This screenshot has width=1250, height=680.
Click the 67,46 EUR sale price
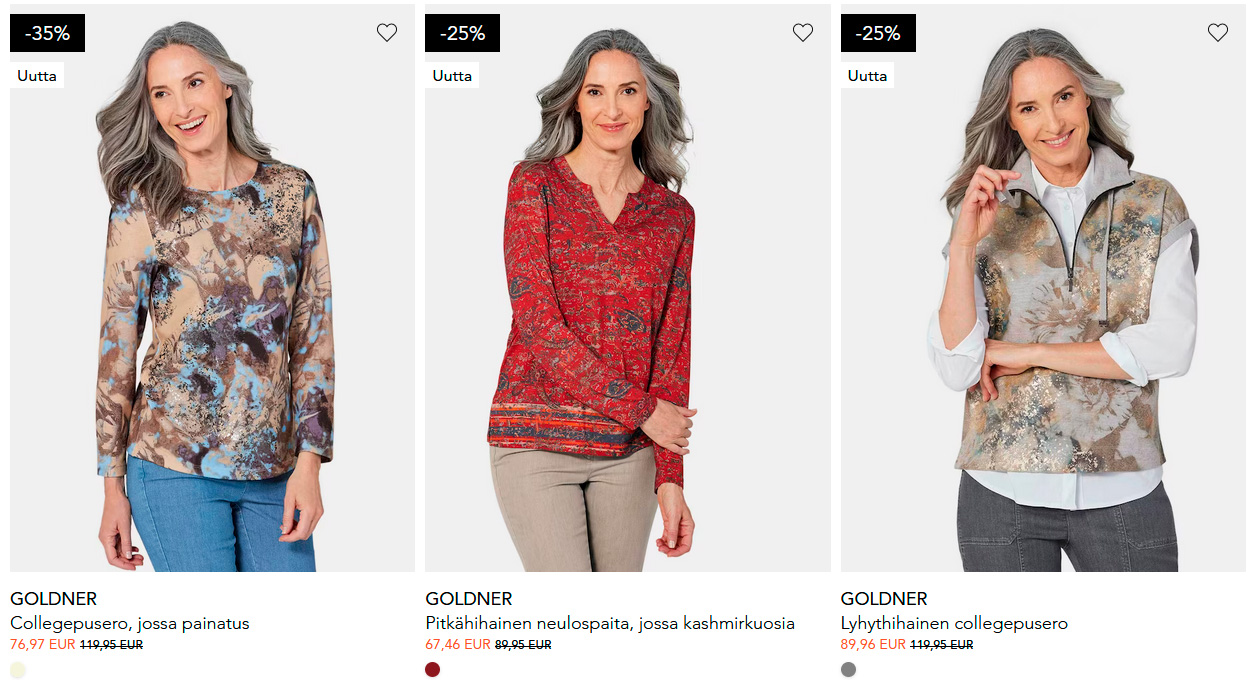click(458, 645)
